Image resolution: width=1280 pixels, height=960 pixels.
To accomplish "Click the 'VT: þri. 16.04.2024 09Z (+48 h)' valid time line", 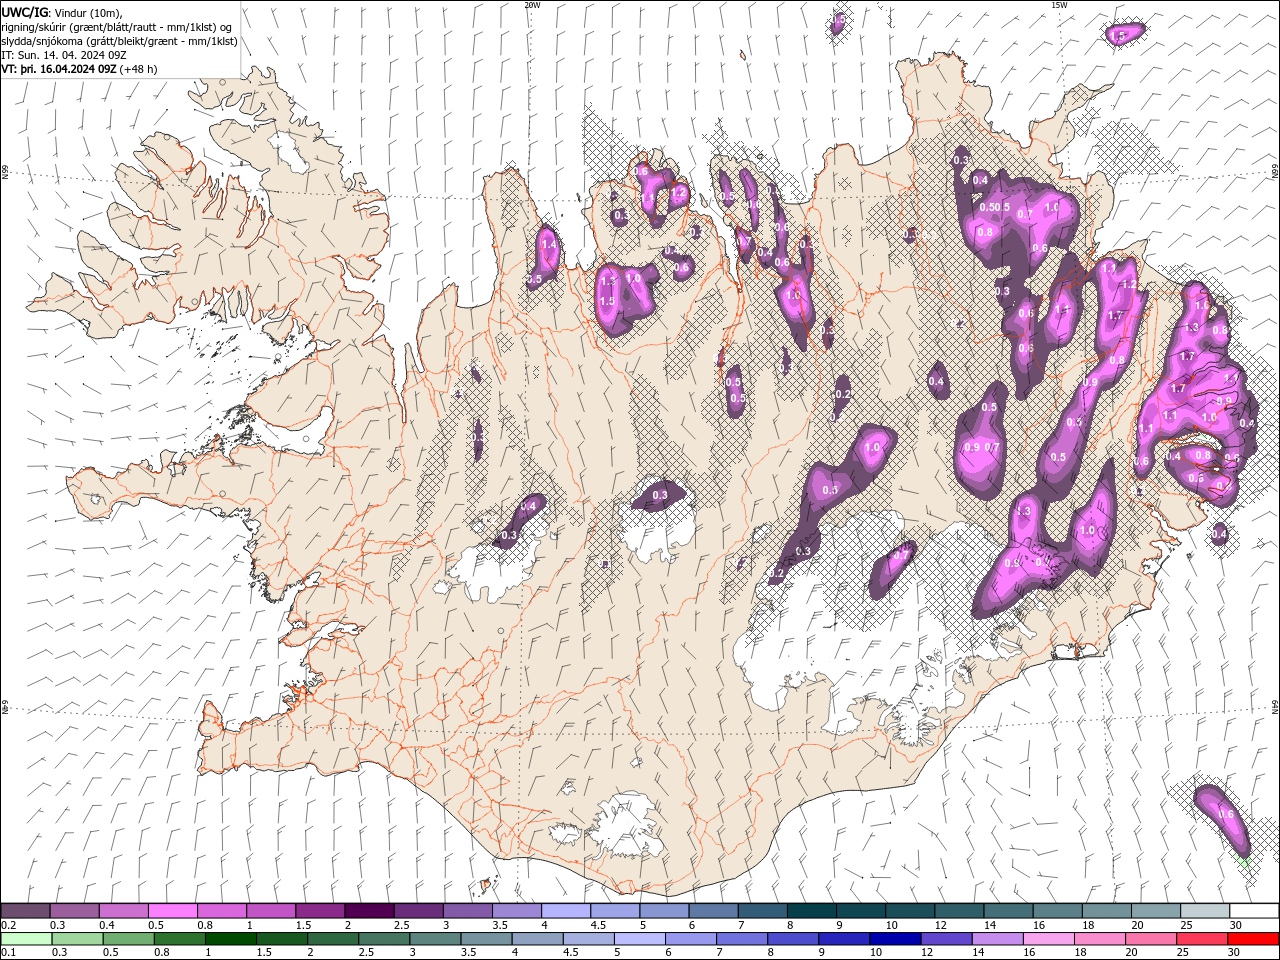I will 79,69.
